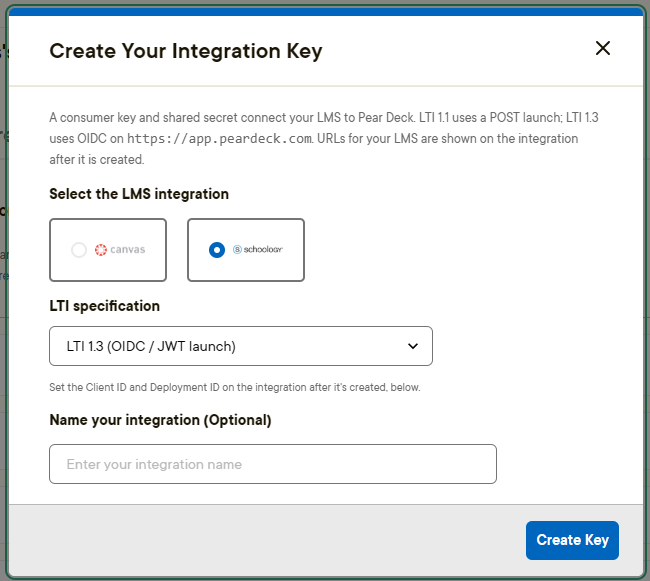Click the 'Select the LMS integration' heading

139,194
